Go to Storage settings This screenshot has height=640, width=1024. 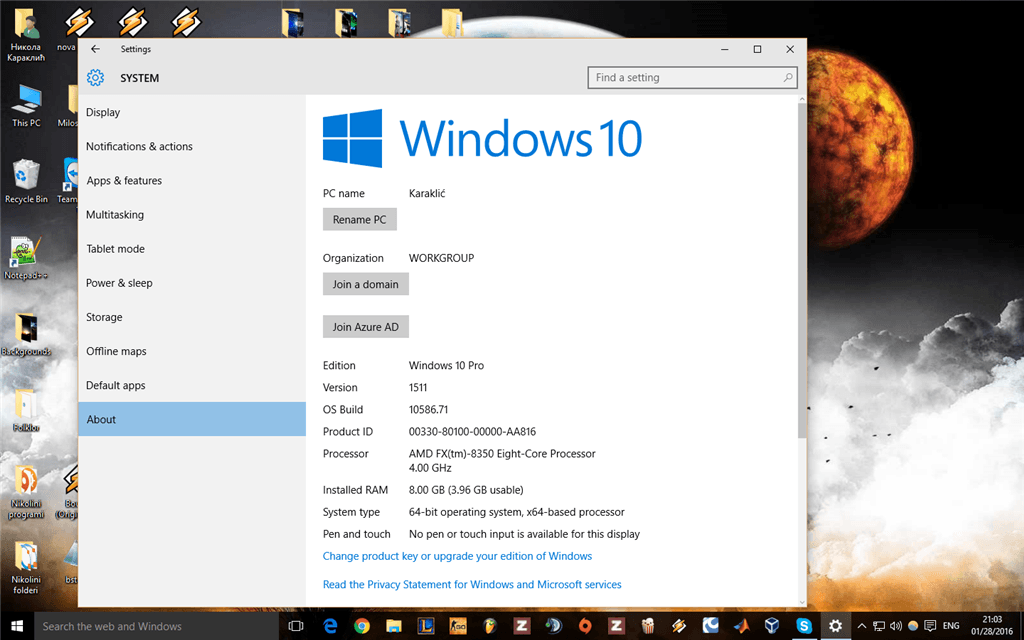[191, 317]
